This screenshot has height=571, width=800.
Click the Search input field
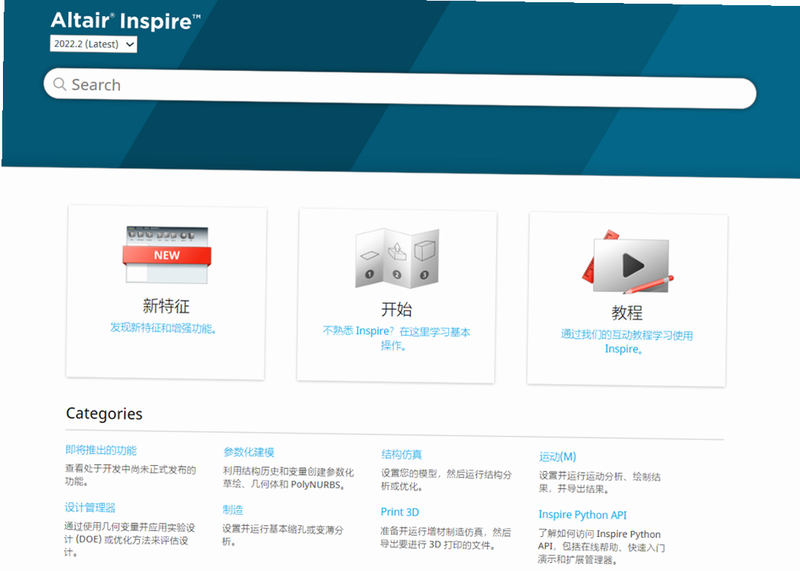(399, 88)
